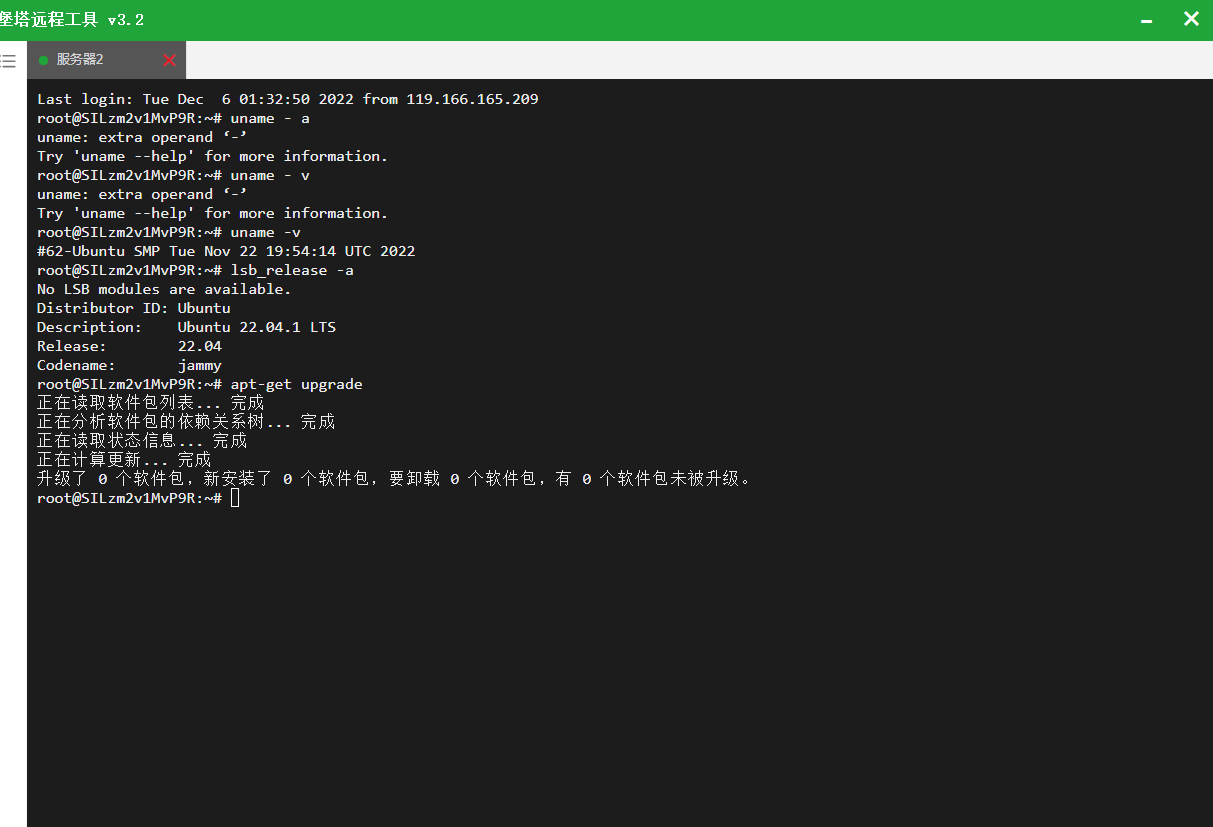This screenshot has width=1213, height=827.
Task: Minimize the 堡塔远程工具 window
Action: (1147, 20)
